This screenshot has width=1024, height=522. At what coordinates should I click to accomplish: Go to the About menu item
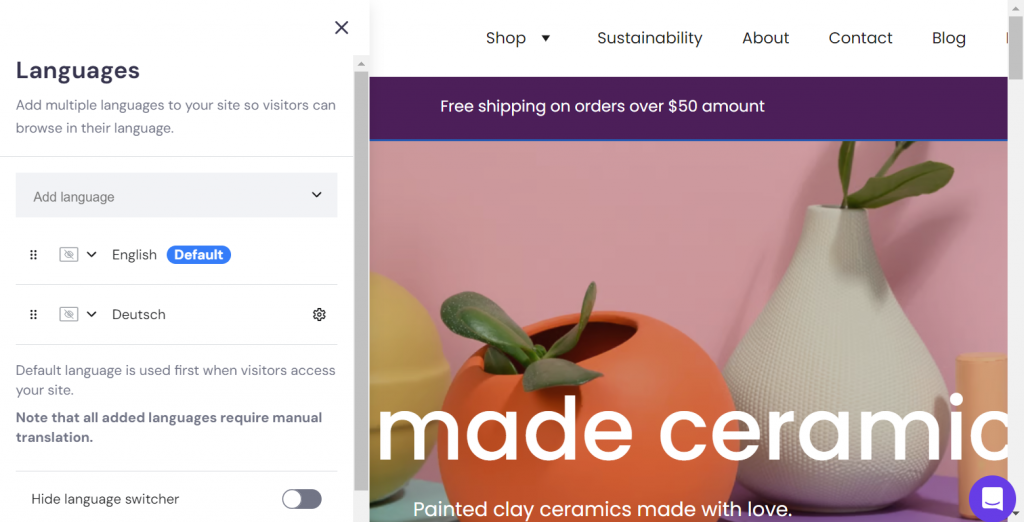tap(765, 38)
